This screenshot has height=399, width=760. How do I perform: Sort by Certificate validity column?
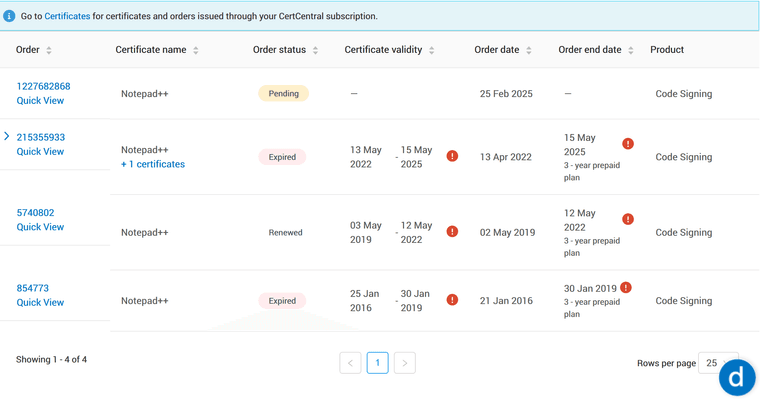431,50
